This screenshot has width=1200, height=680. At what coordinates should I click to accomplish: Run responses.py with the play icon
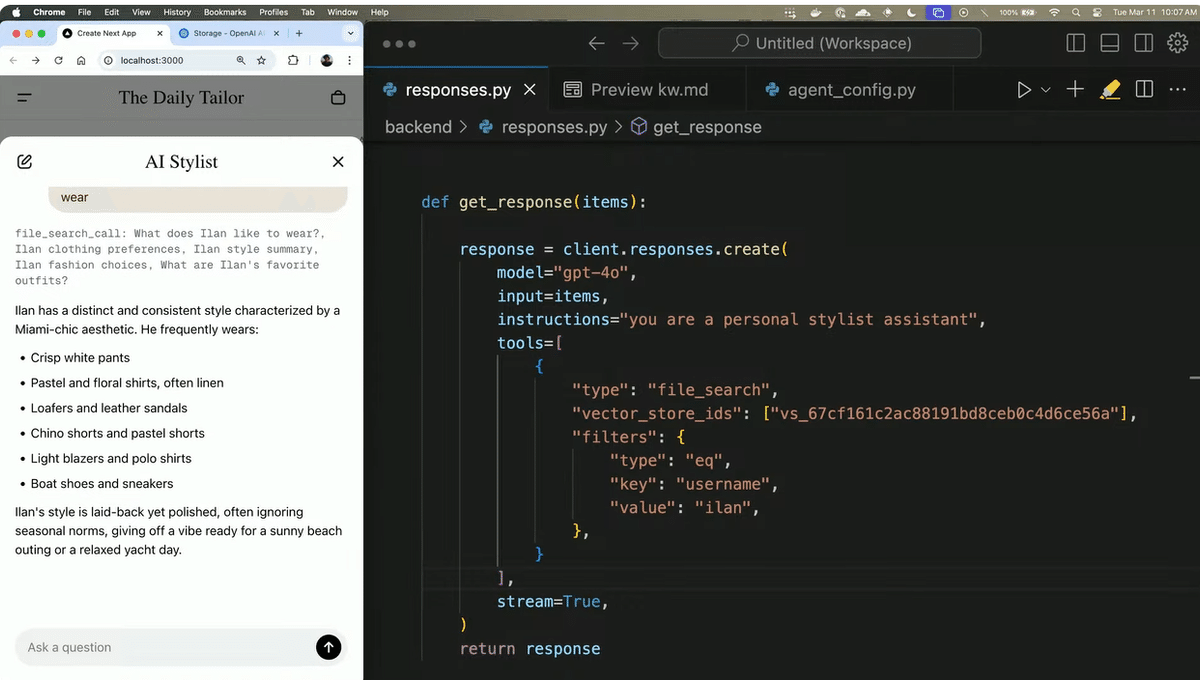pos(1022,89)
